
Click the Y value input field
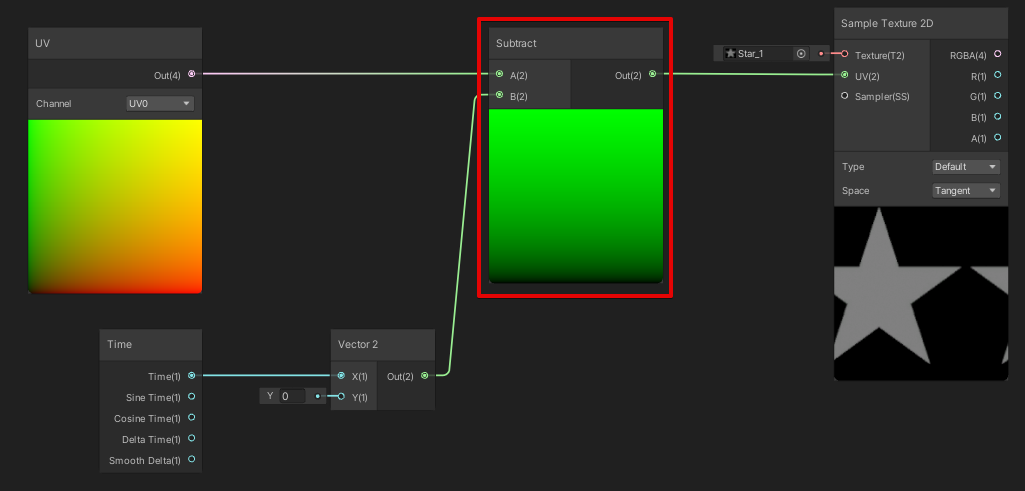[x=293, y=396]
